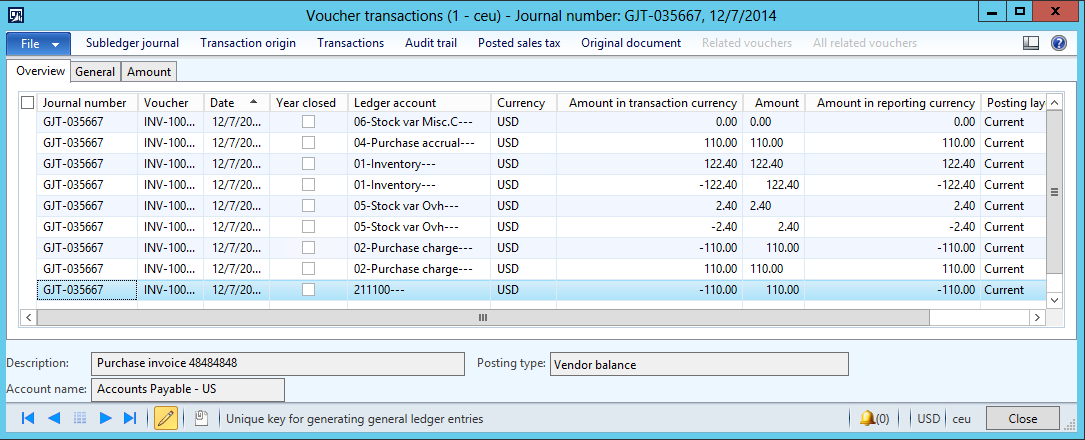Open document handling attachment icon
Screen dimensions: 1085x440
coord(201,419)
